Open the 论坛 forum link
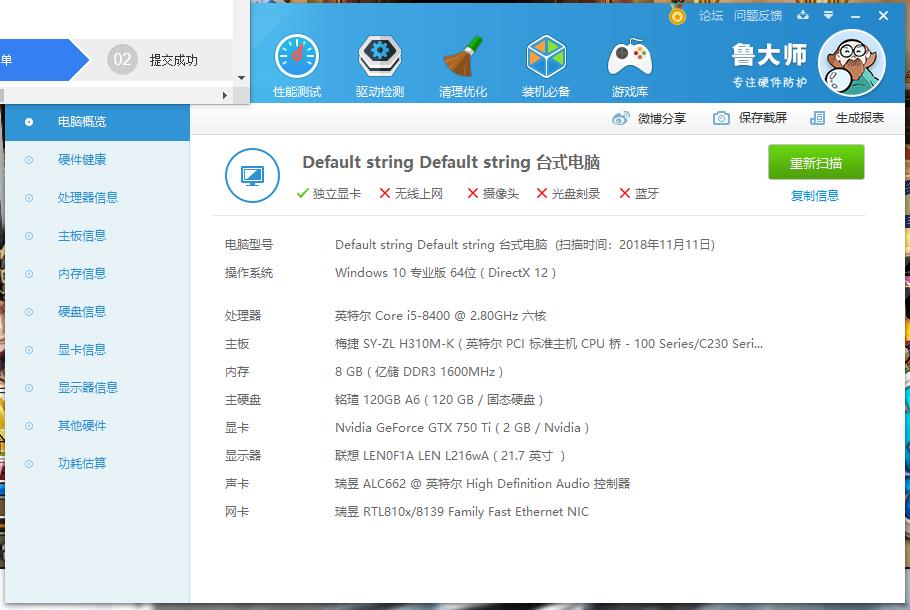This screenshot has width=910, height=610. [x=711, y=16]
